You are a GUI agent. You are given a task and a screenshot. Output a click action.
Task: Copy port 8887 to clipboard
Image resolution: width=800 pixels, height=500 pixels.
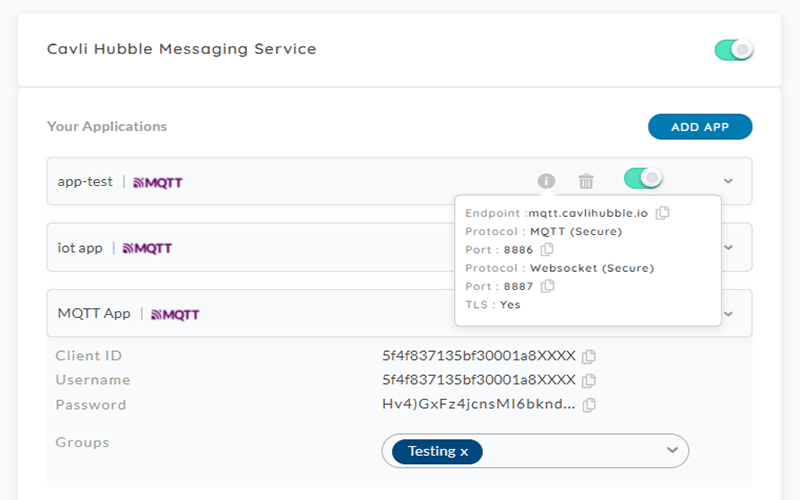(547, 286)
